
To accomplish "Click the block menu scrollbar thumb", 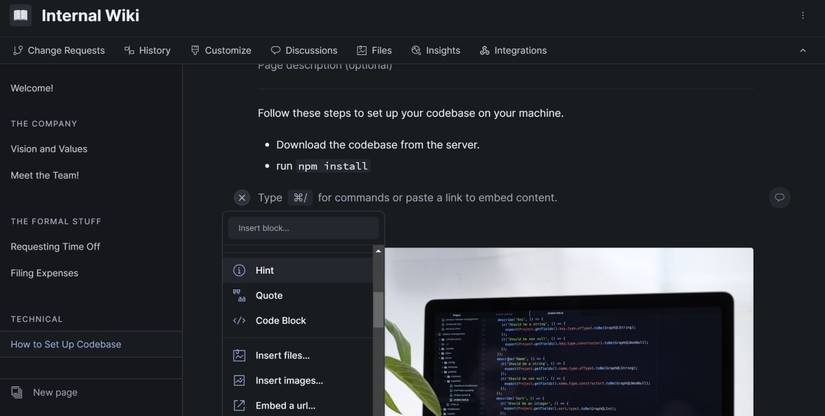I will 378,310.
